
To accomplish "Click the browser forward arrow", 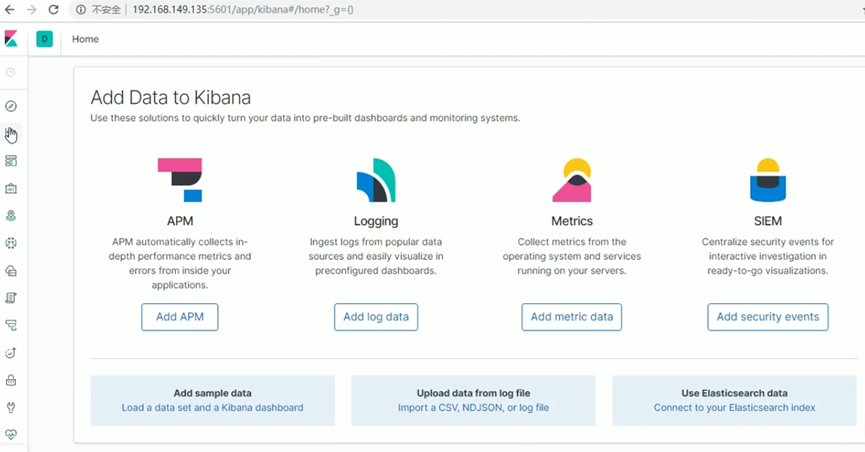I will point(31,9).
